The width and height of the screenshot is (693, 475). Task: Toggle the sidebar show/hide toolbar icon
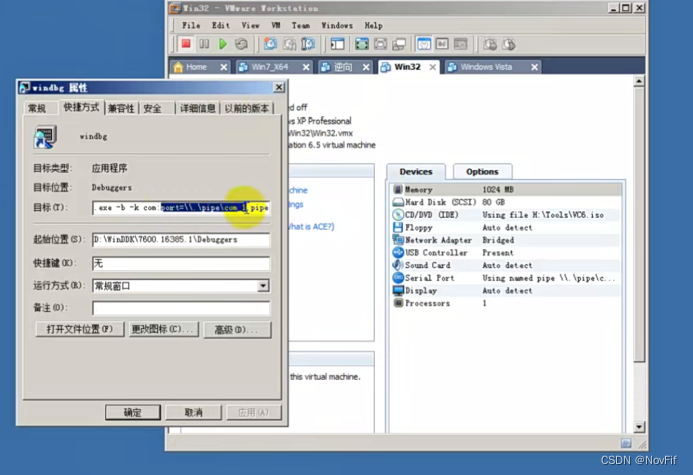(338, 44)
